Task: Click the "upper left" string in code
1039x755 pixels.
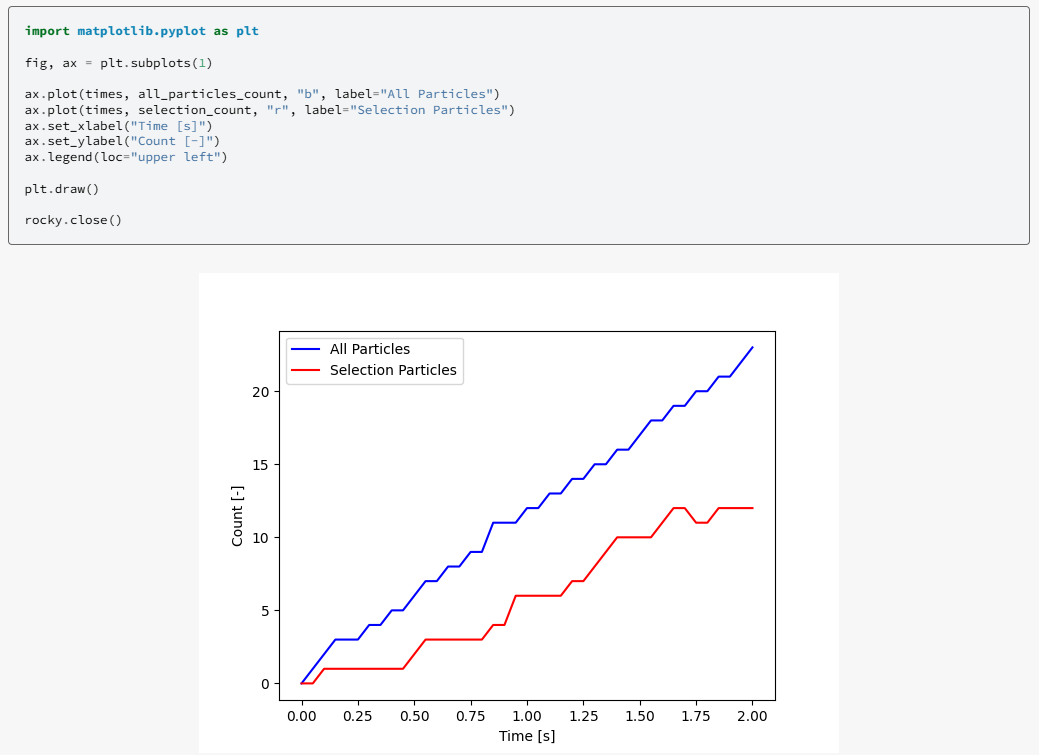Action: pyautogui.click(x=175, y=157)
